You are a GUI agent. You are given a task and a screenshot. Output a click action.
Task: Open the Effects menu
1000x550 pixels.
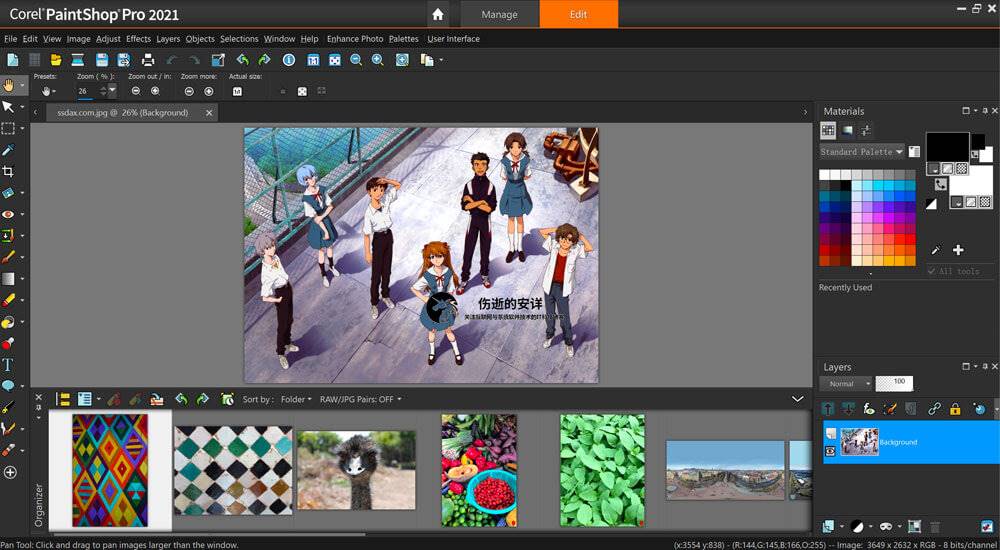(x=138, y=39)
